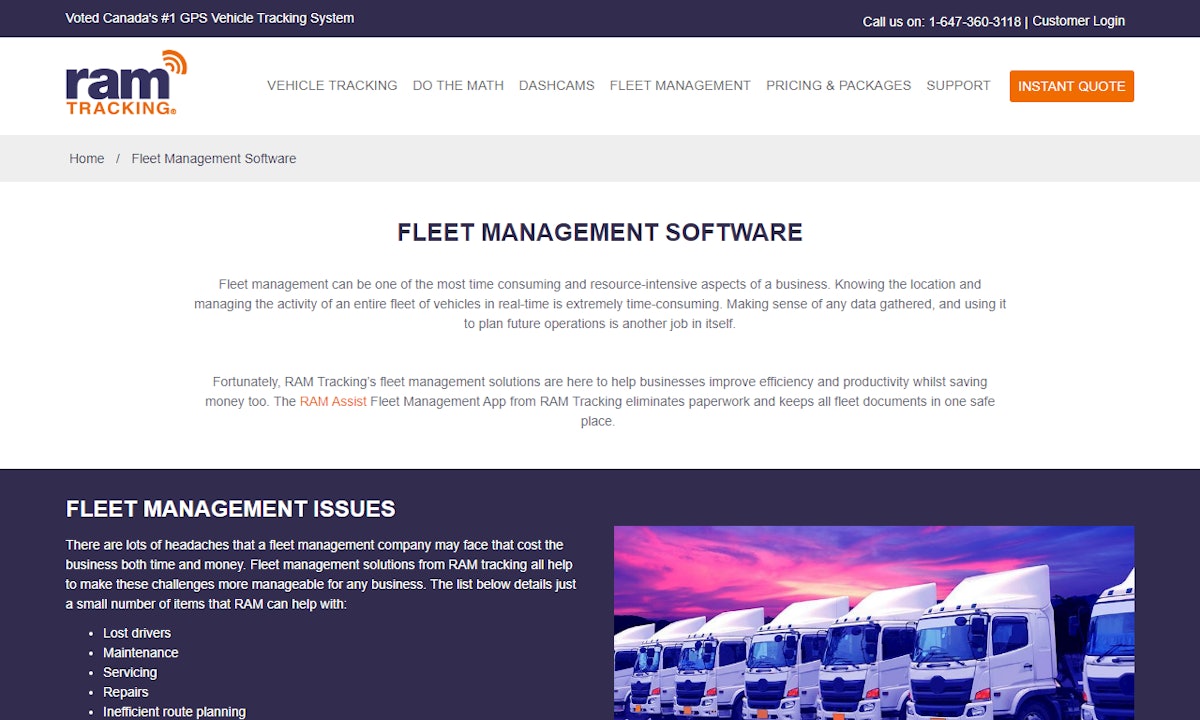
Task: Open the Vehicle Tracking menu
Action: (x=332, y=86)
